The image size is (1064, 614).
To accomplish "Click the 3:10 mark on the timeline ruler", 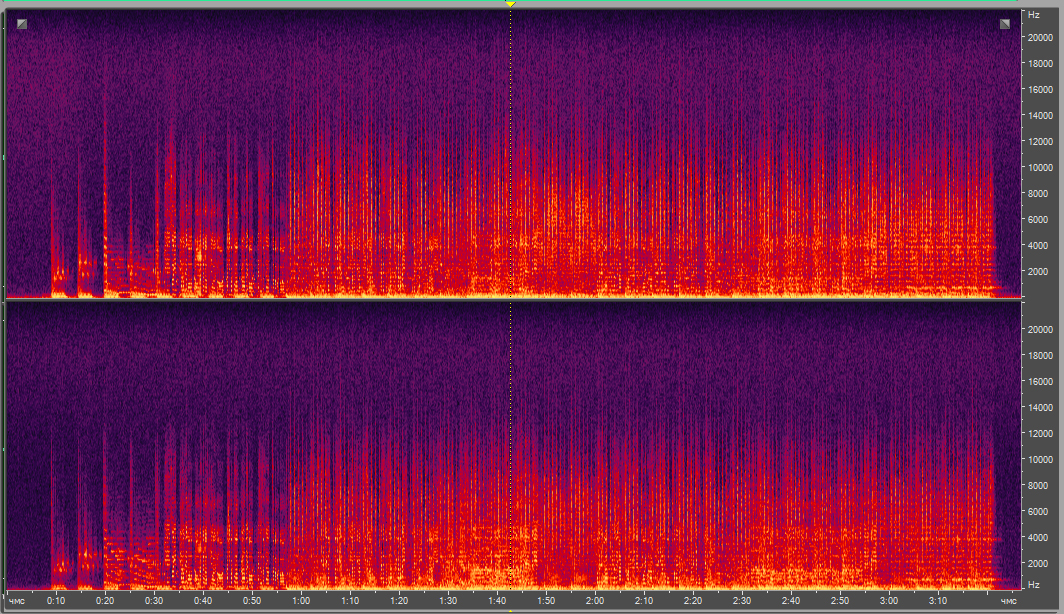I will [x=938, y=601].
